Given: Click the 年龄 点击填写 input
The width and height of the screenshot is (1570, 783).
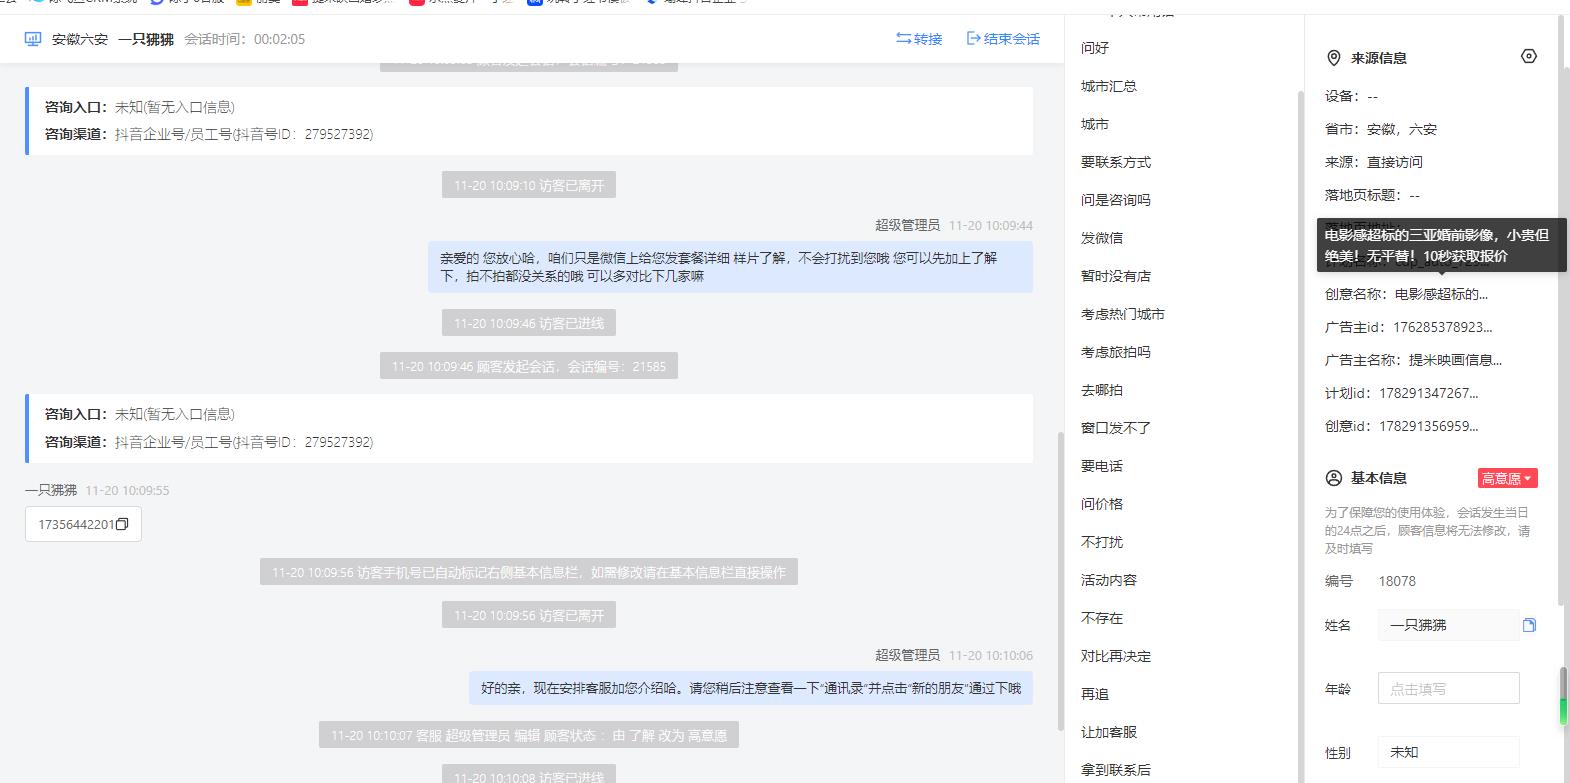Looking at the screenshot, I should (1448, 688).
